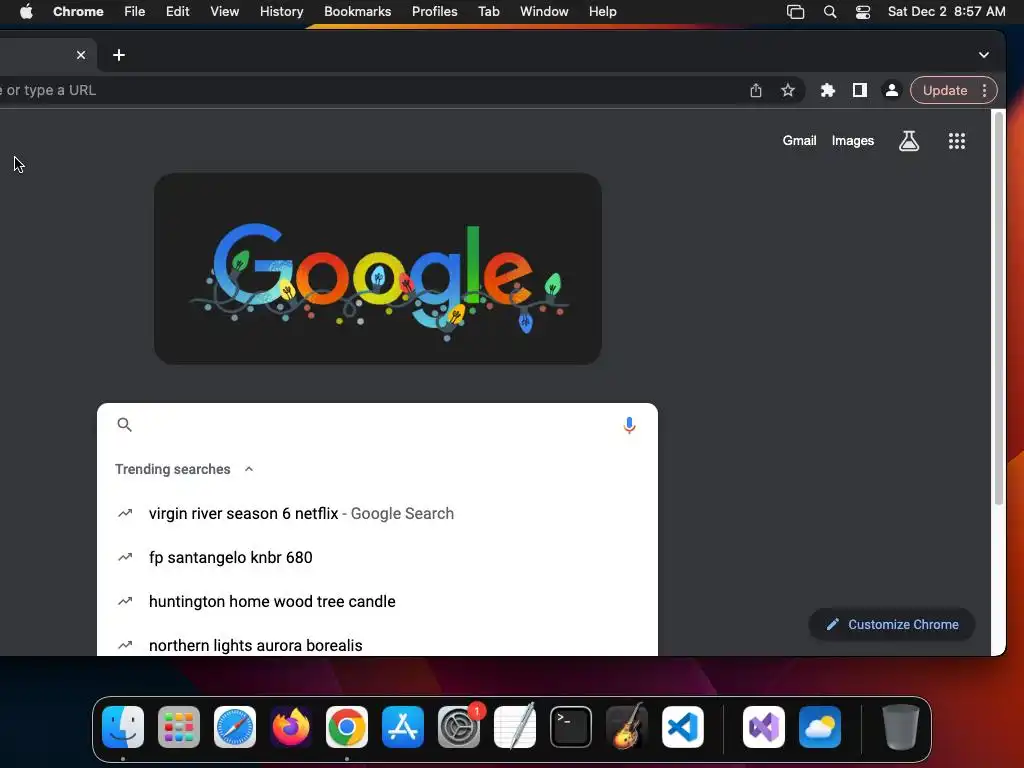The height and width of the screenshot is (768, 1024).
Task: Select 'virgin river season 6 netflix' suggestion
Action: pos(377,513)
